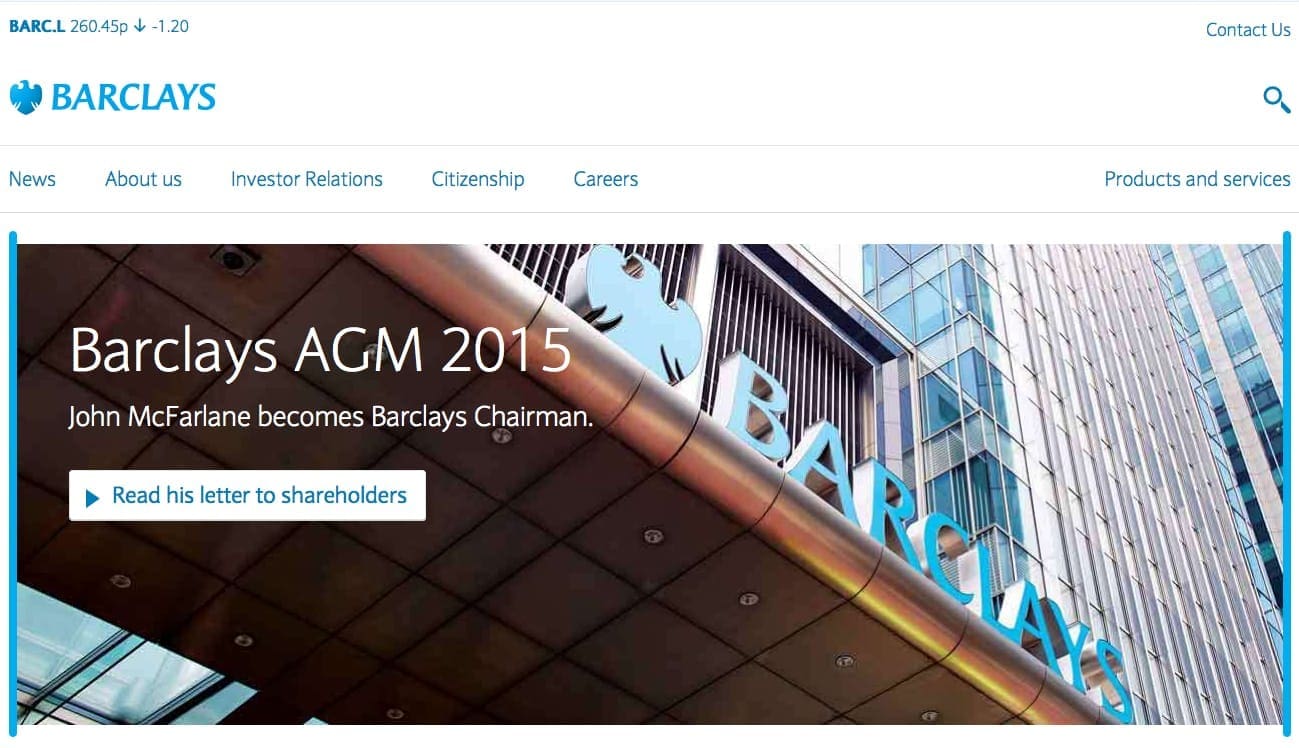Screen dimensions: 1299x748
Task: Click John McFarlane becomes Barclays Chairman text
Action: point(331,417)
